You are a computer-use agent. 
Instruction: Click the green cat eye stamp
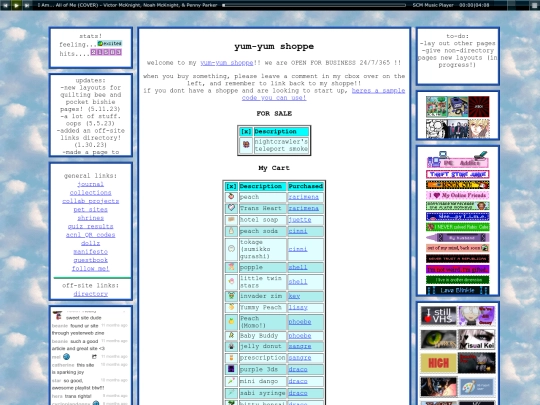tap(438, 339)
